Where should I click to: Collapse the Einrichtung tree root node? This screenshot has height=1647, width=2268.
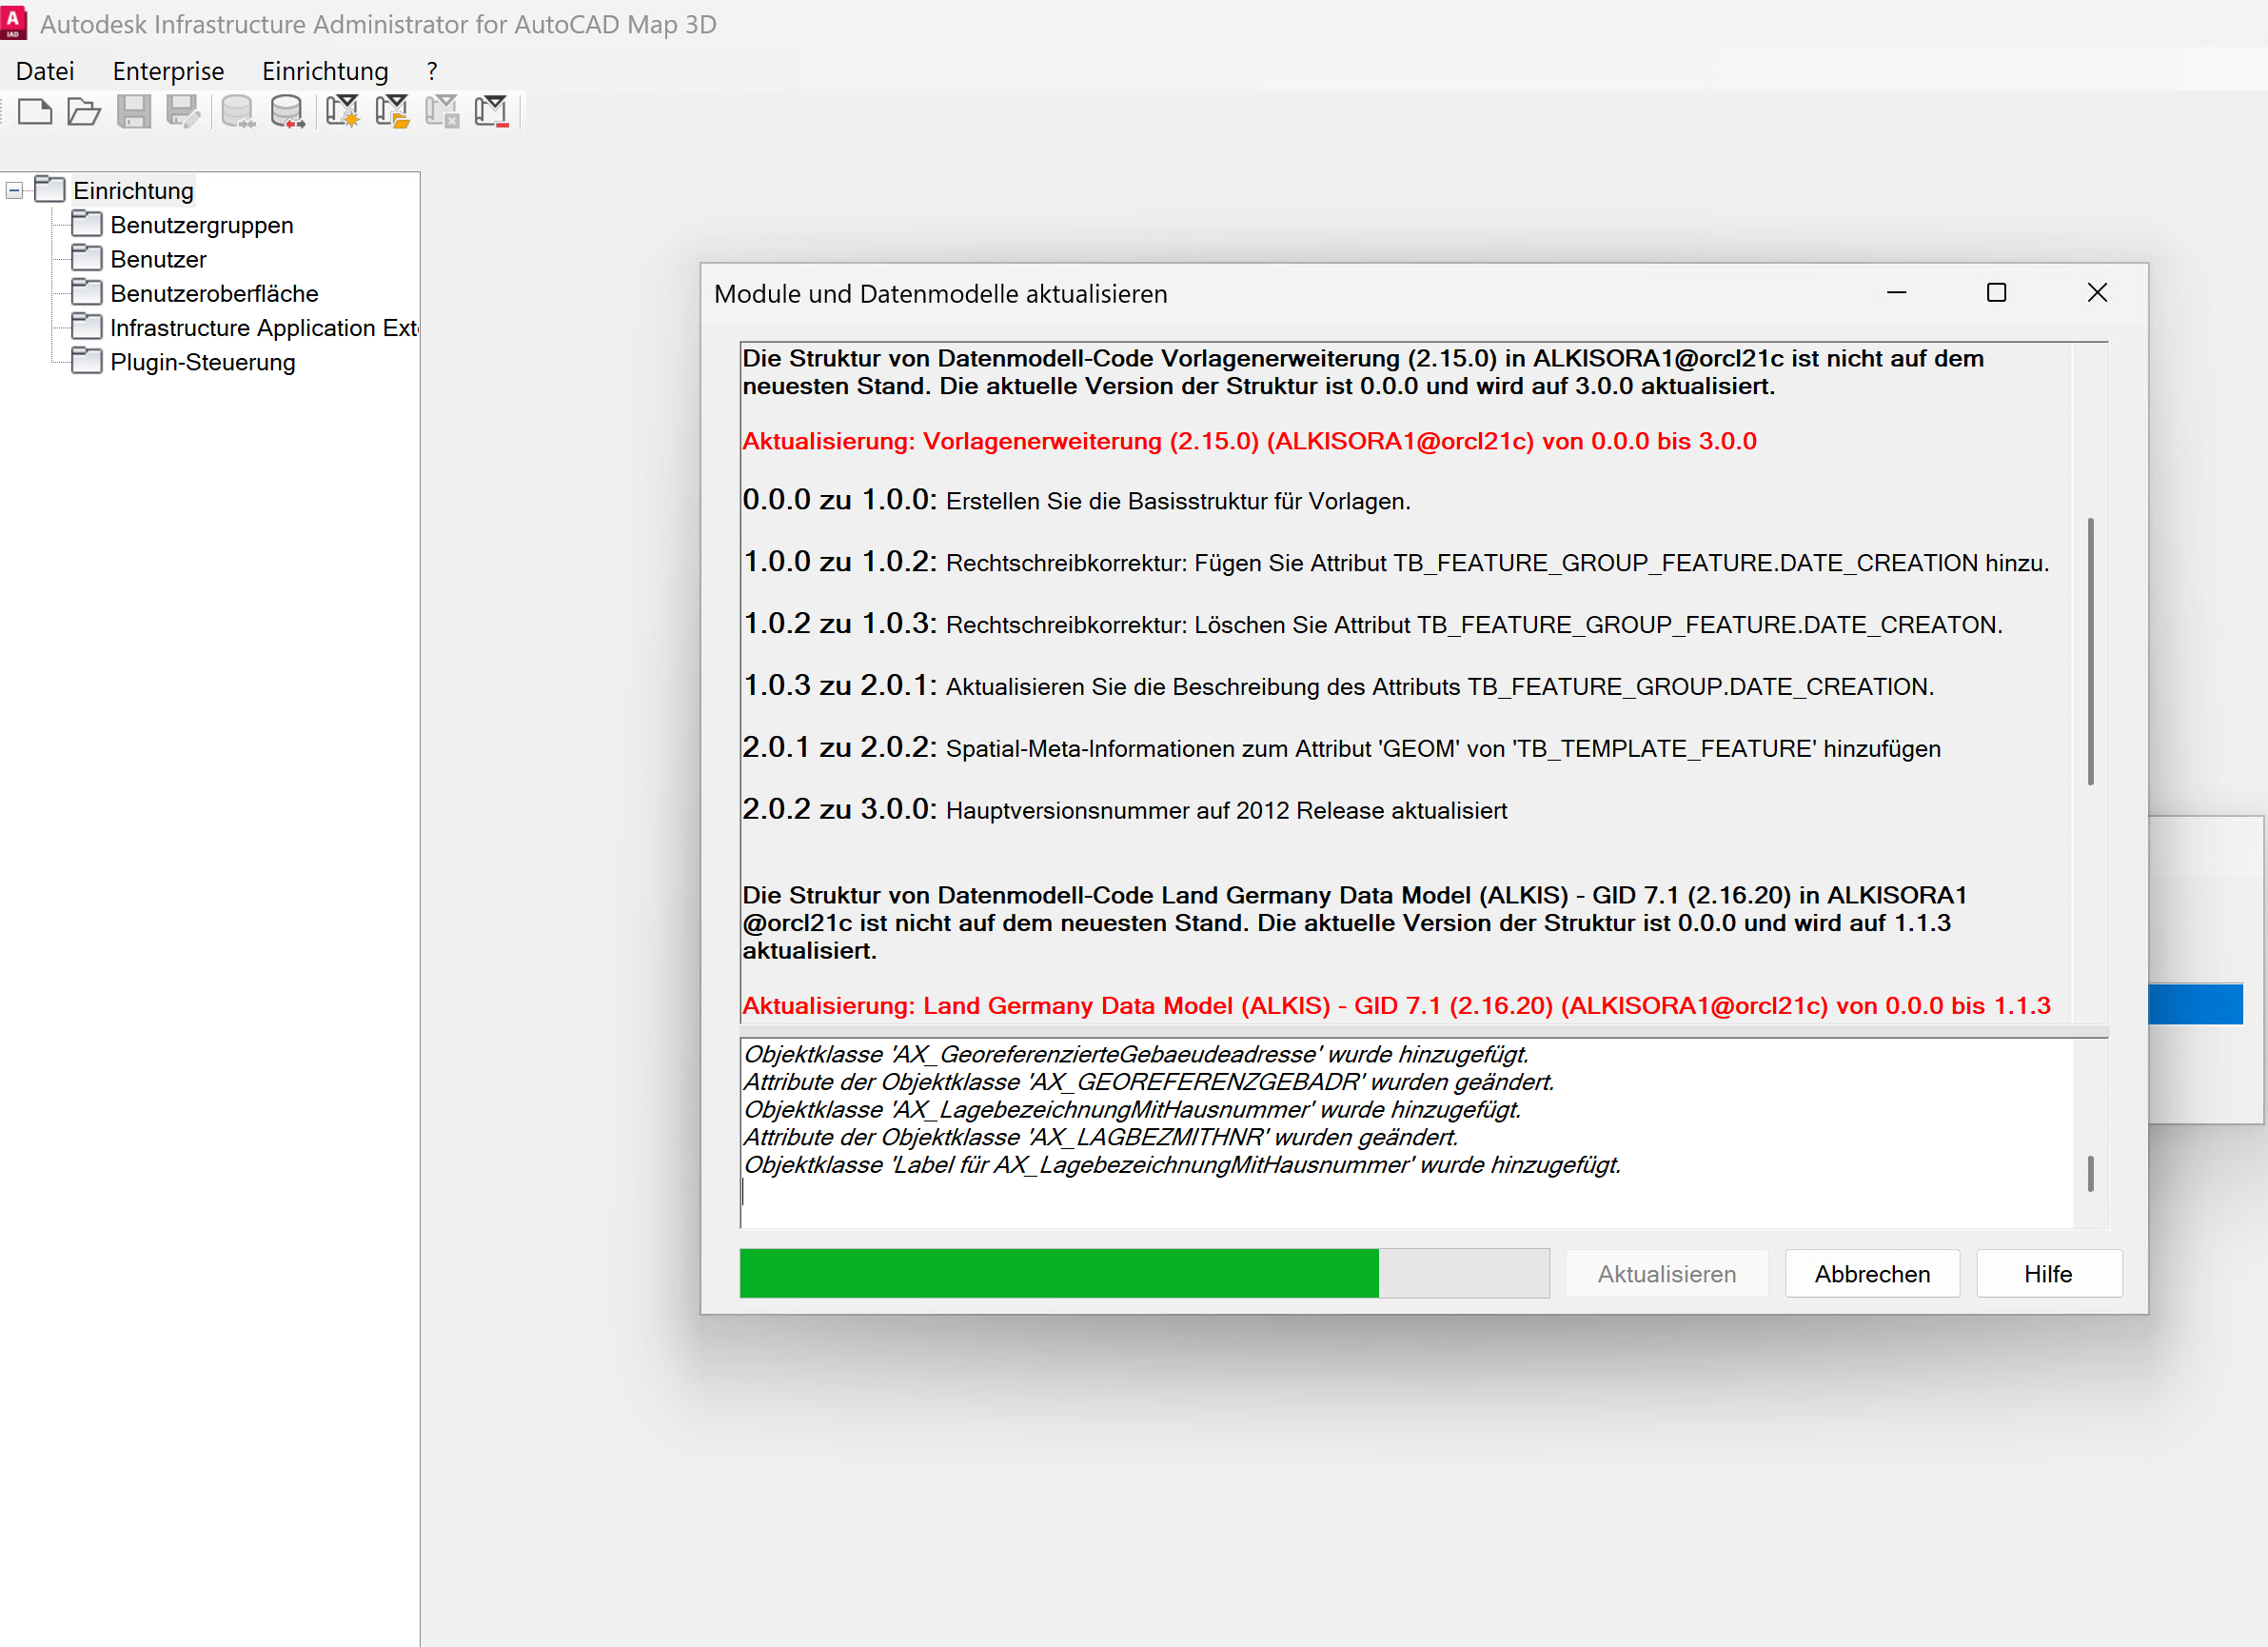[x=14, y=190]
